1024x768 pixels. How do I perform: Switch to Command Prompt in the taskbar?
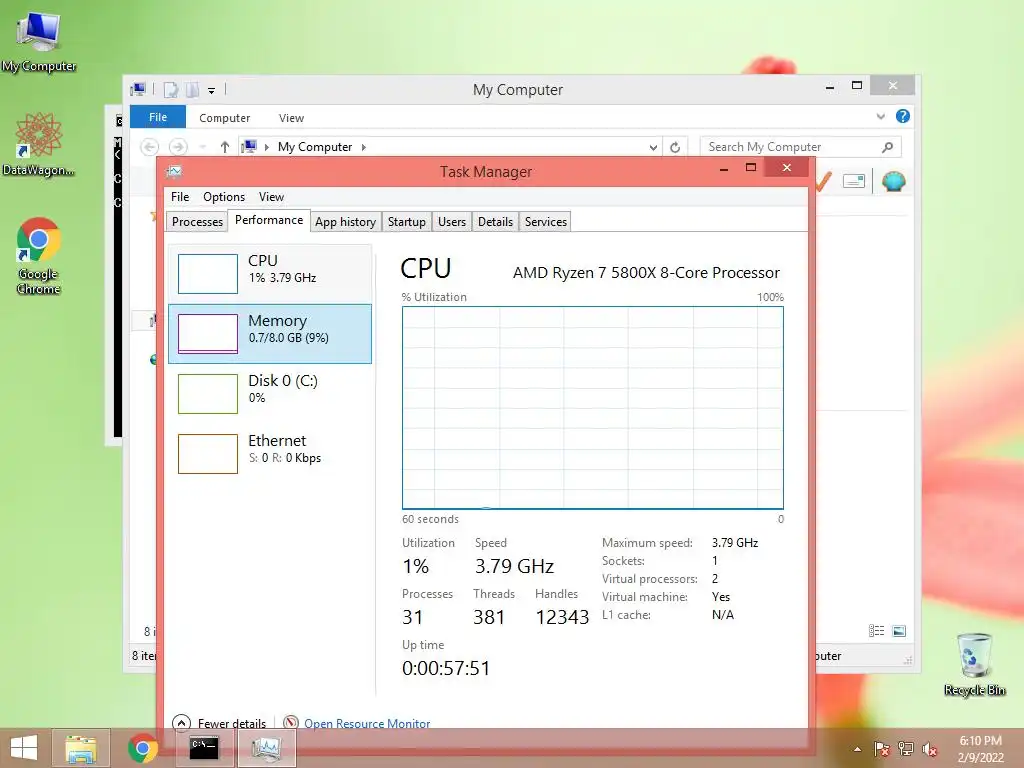click(204, 748)
